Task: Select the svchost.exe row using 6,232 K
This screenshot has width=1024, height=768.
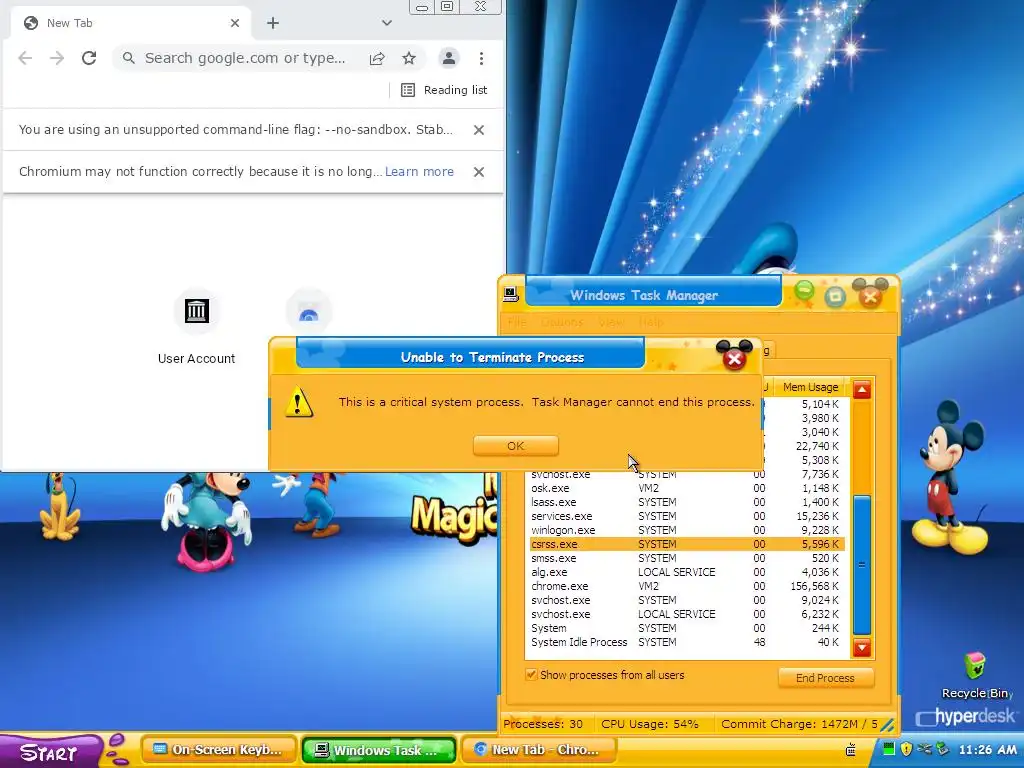Action: point(686,614)
